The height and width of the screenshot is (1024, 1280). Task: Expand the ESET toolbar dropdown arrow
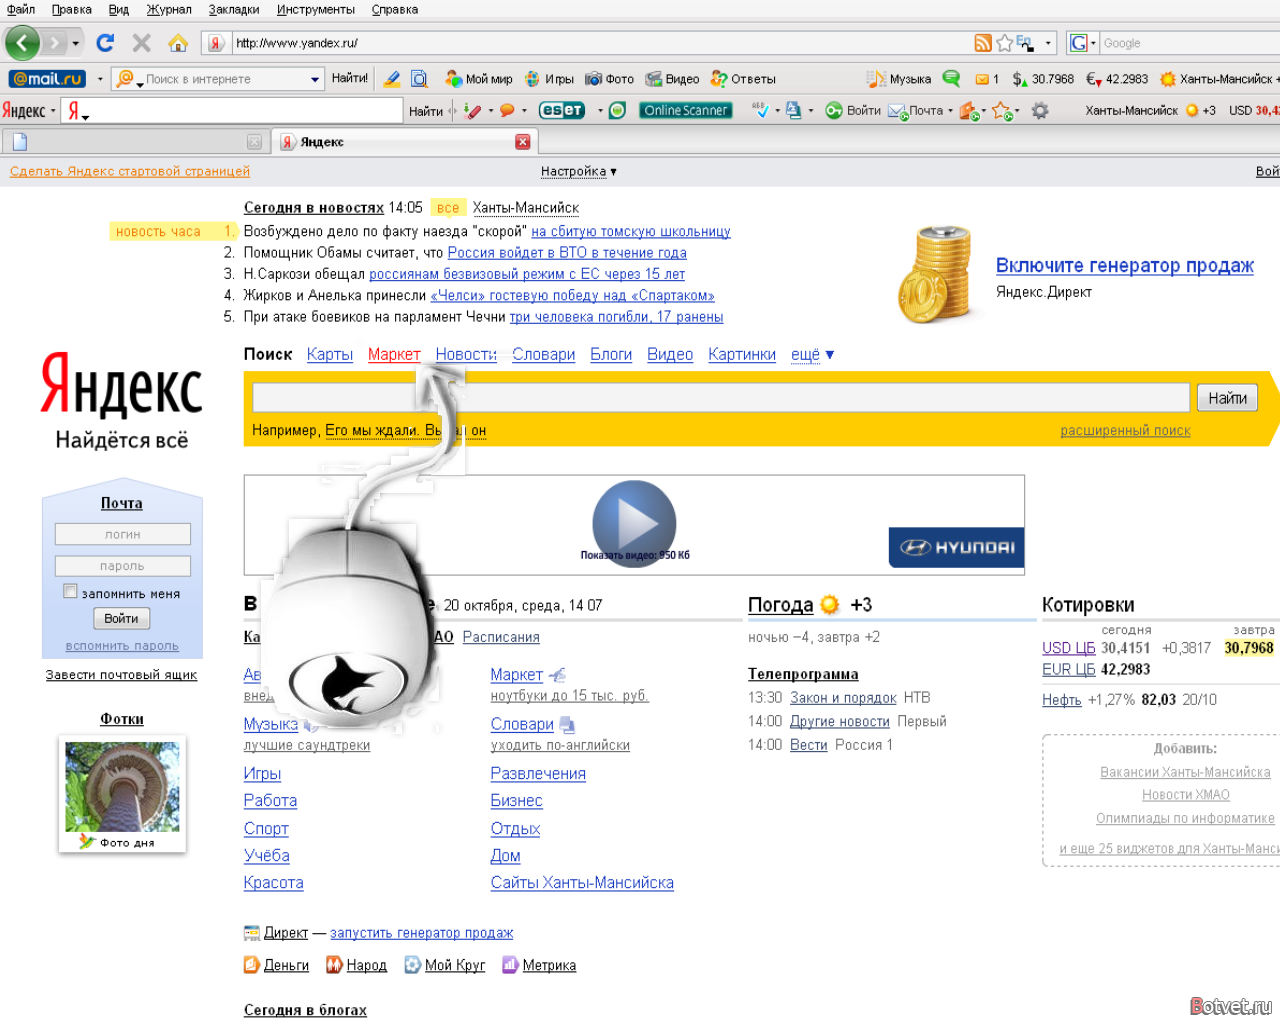click(x=600, y=110)
